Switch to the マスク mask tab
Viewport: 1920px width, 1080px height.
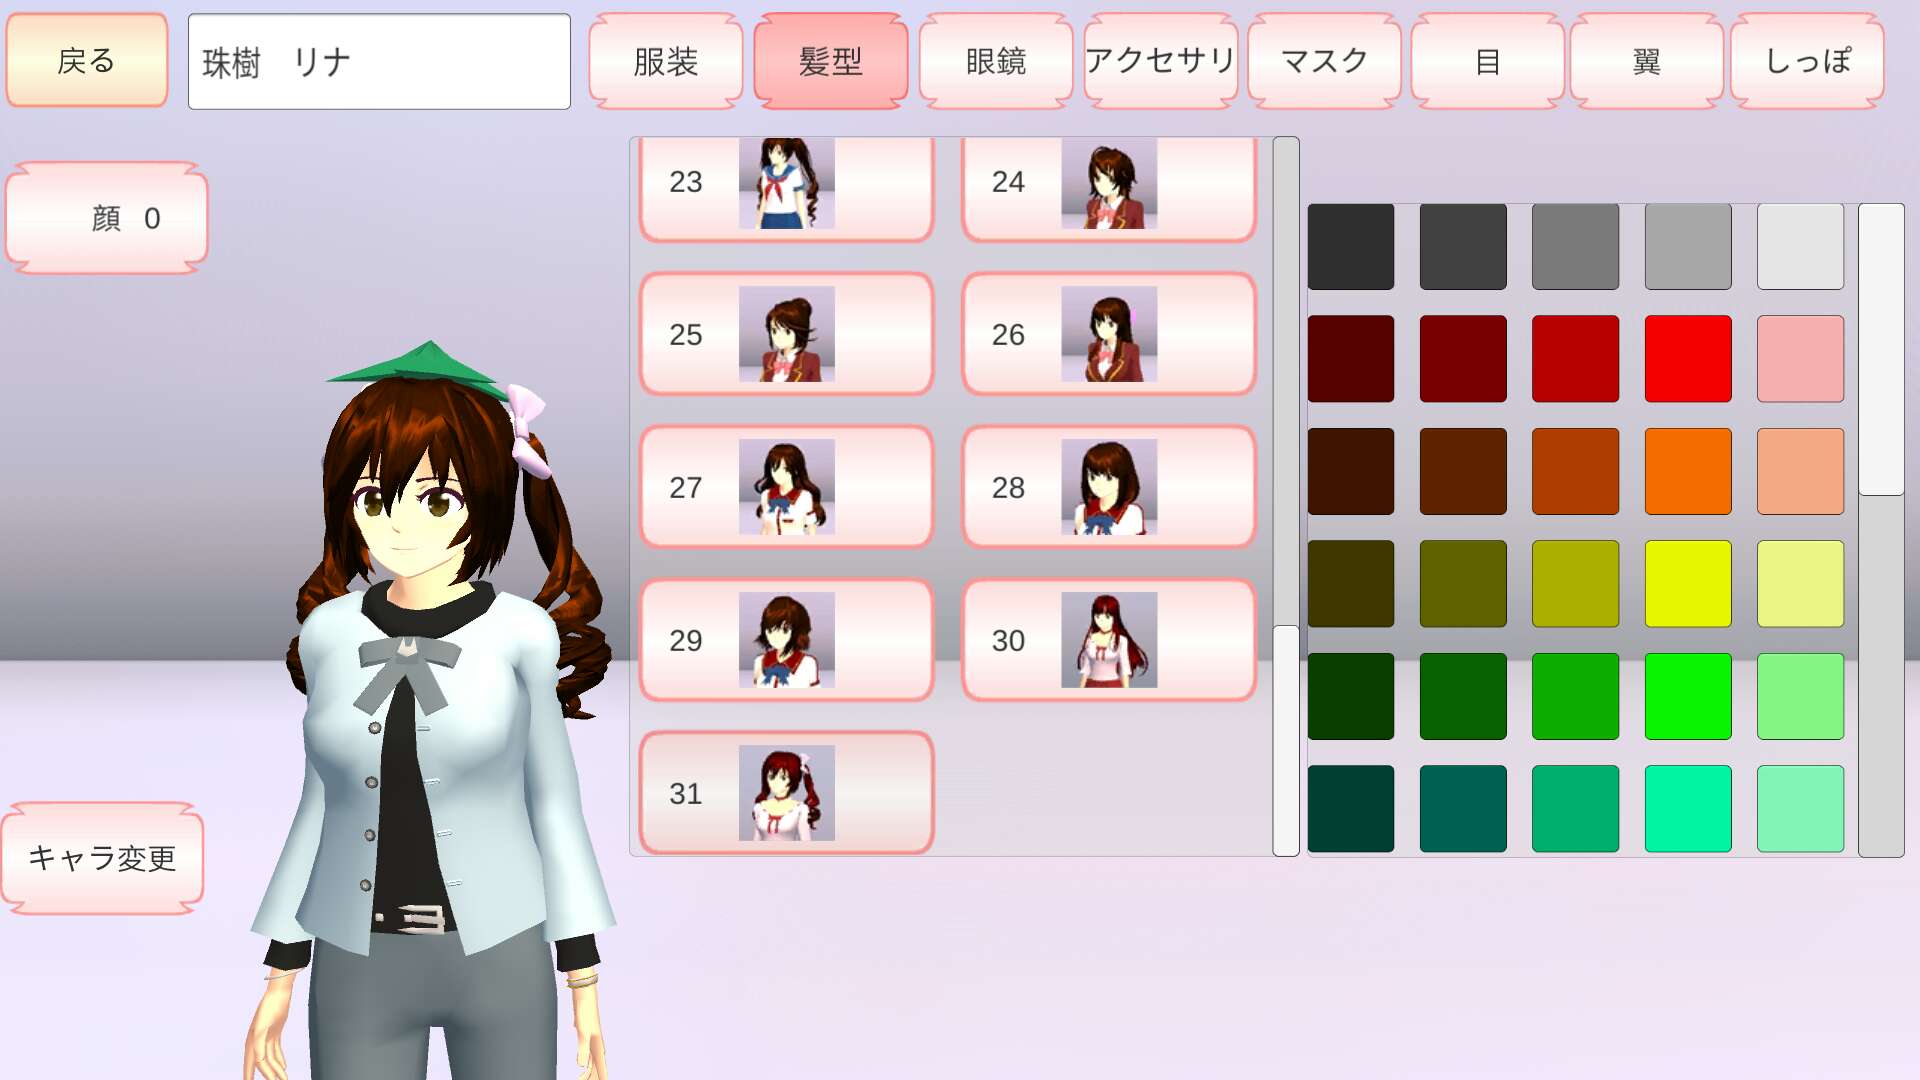[x=1324, y=62]
